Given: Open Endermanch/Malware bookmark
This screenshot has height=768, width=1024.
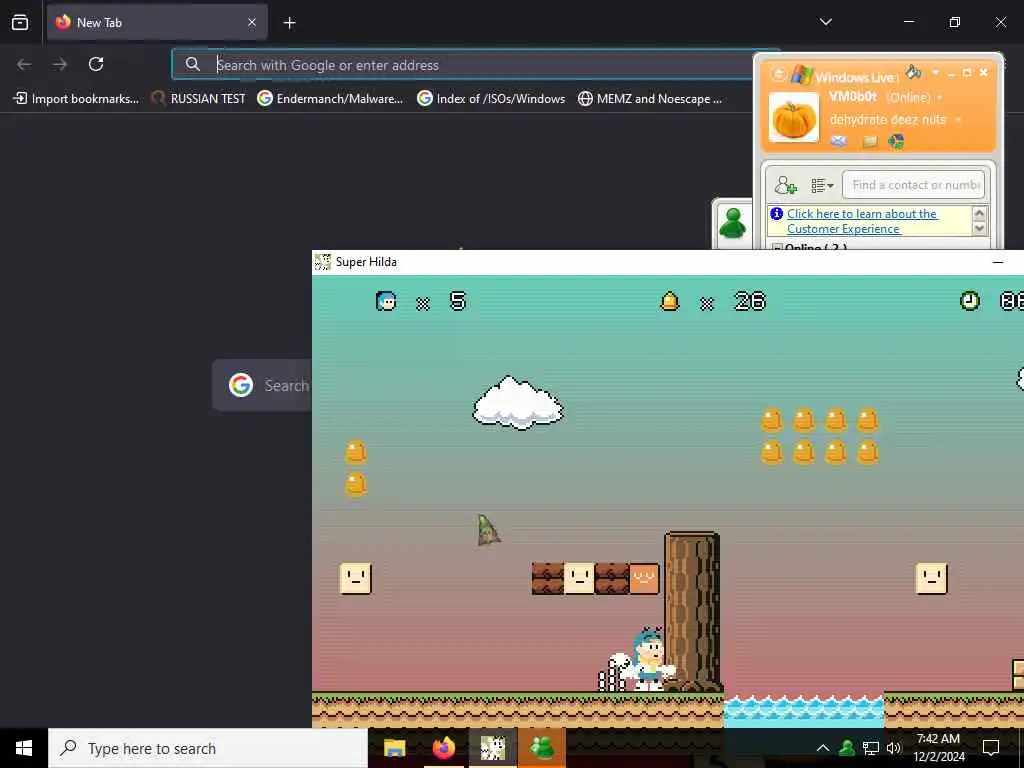Looking at the screenshot, I should [330, 99].
